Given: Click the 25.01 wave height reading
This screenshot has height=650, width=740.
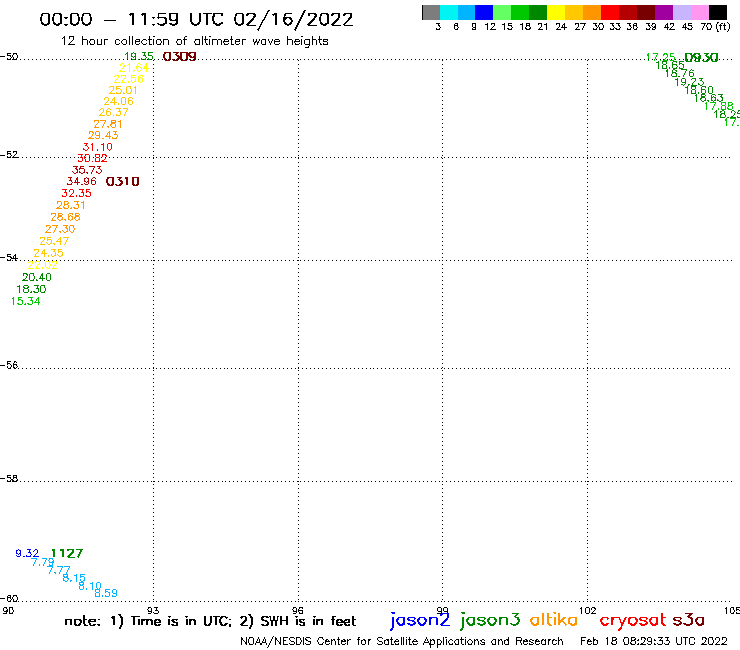Looking at the screenshot, I should tap(123, 90).
